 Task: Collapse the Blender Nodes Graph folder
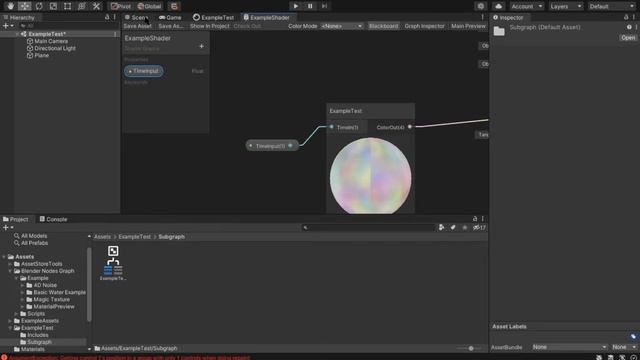(x=10, y=271)
